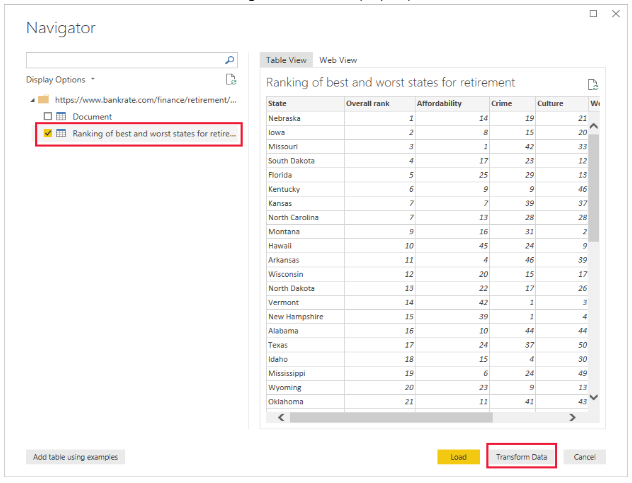Click inside the Navigator search field
632x483 pixels.
[125, 60]
